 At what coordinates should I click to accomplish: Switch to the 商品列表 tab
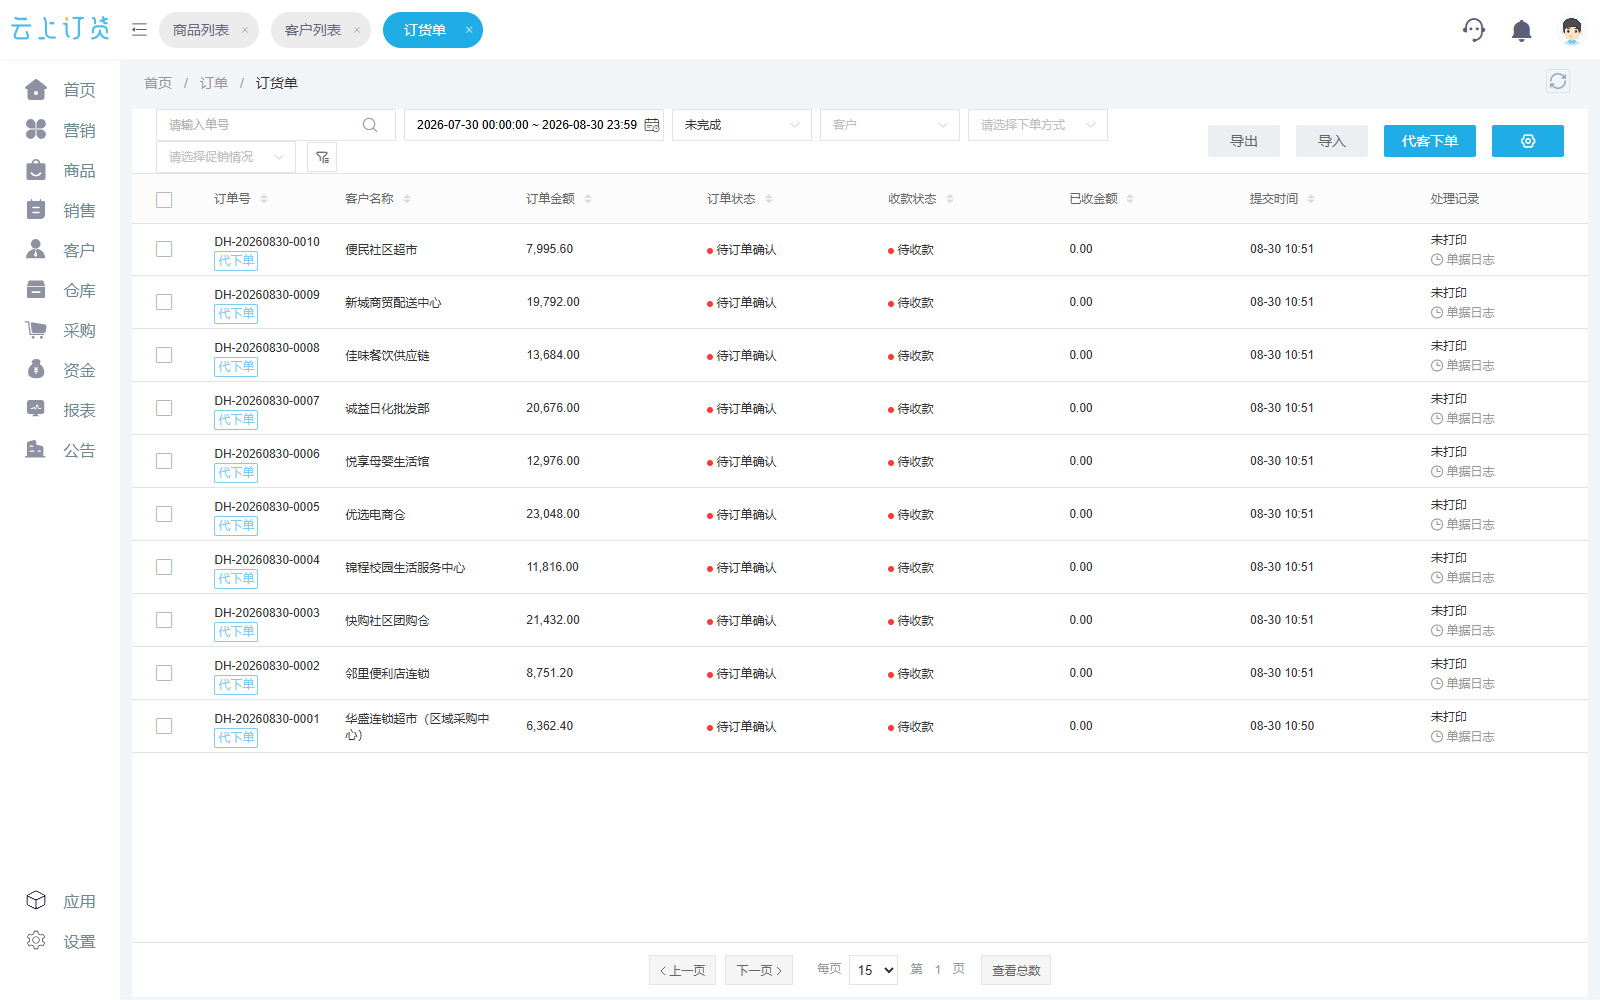[x=209, y=30]
